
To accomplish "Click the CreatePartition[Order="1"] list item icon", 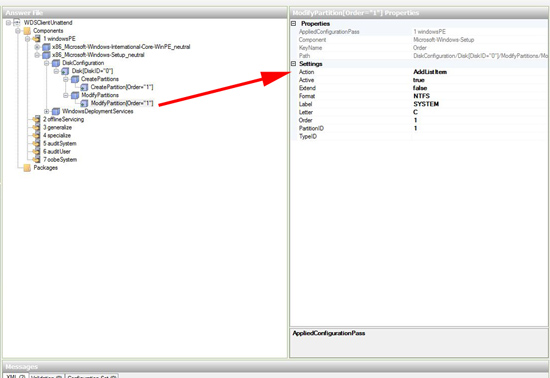I will 84,87.
